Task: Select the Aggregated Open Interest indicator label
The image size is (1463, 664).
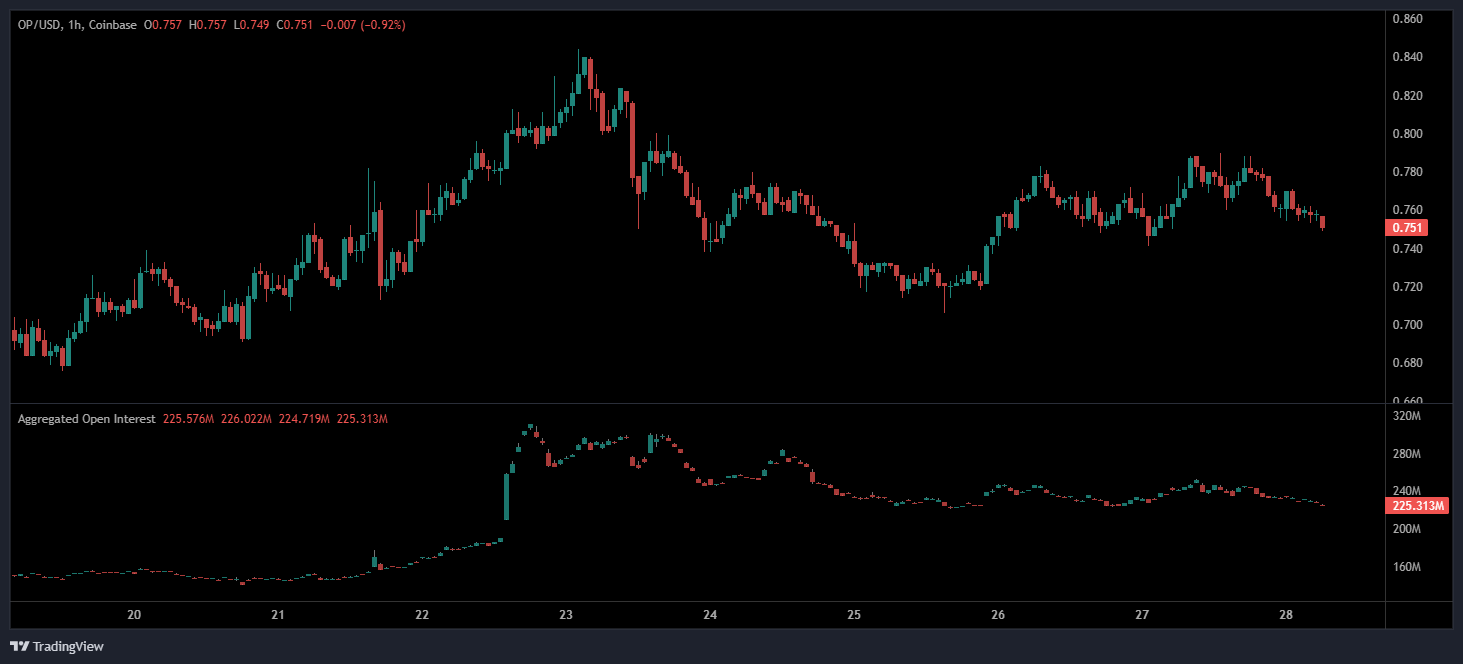Action: point(86,419)
